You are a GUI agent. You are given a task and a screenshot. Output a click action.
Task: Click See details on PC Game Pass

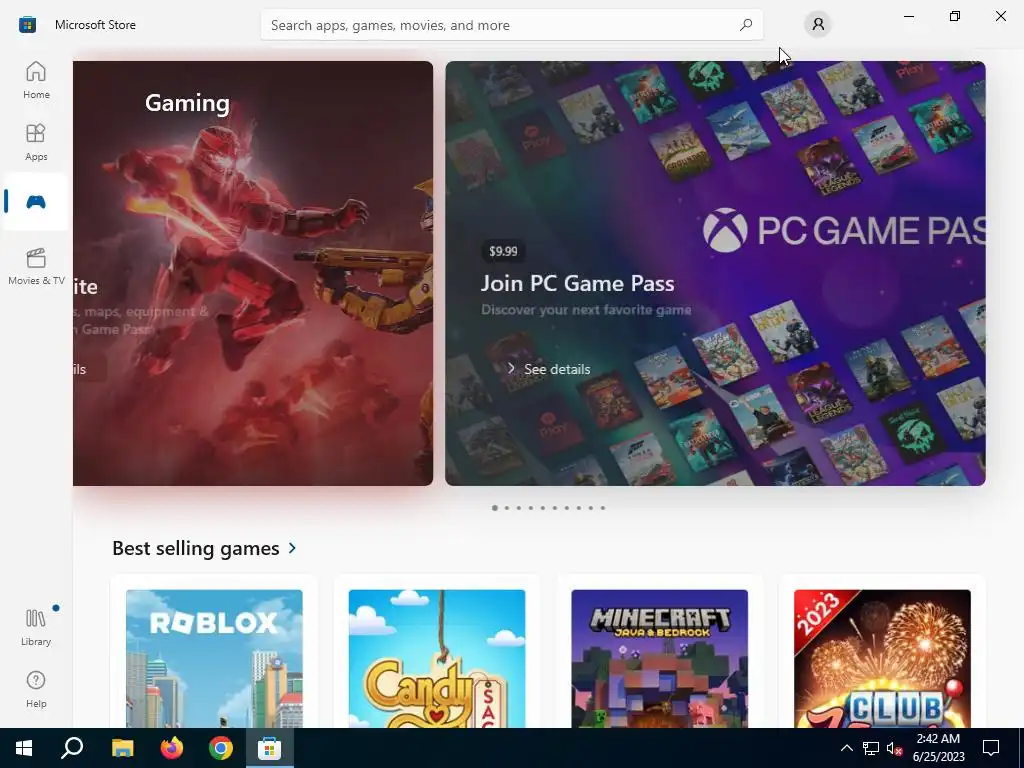pos(549,369)
